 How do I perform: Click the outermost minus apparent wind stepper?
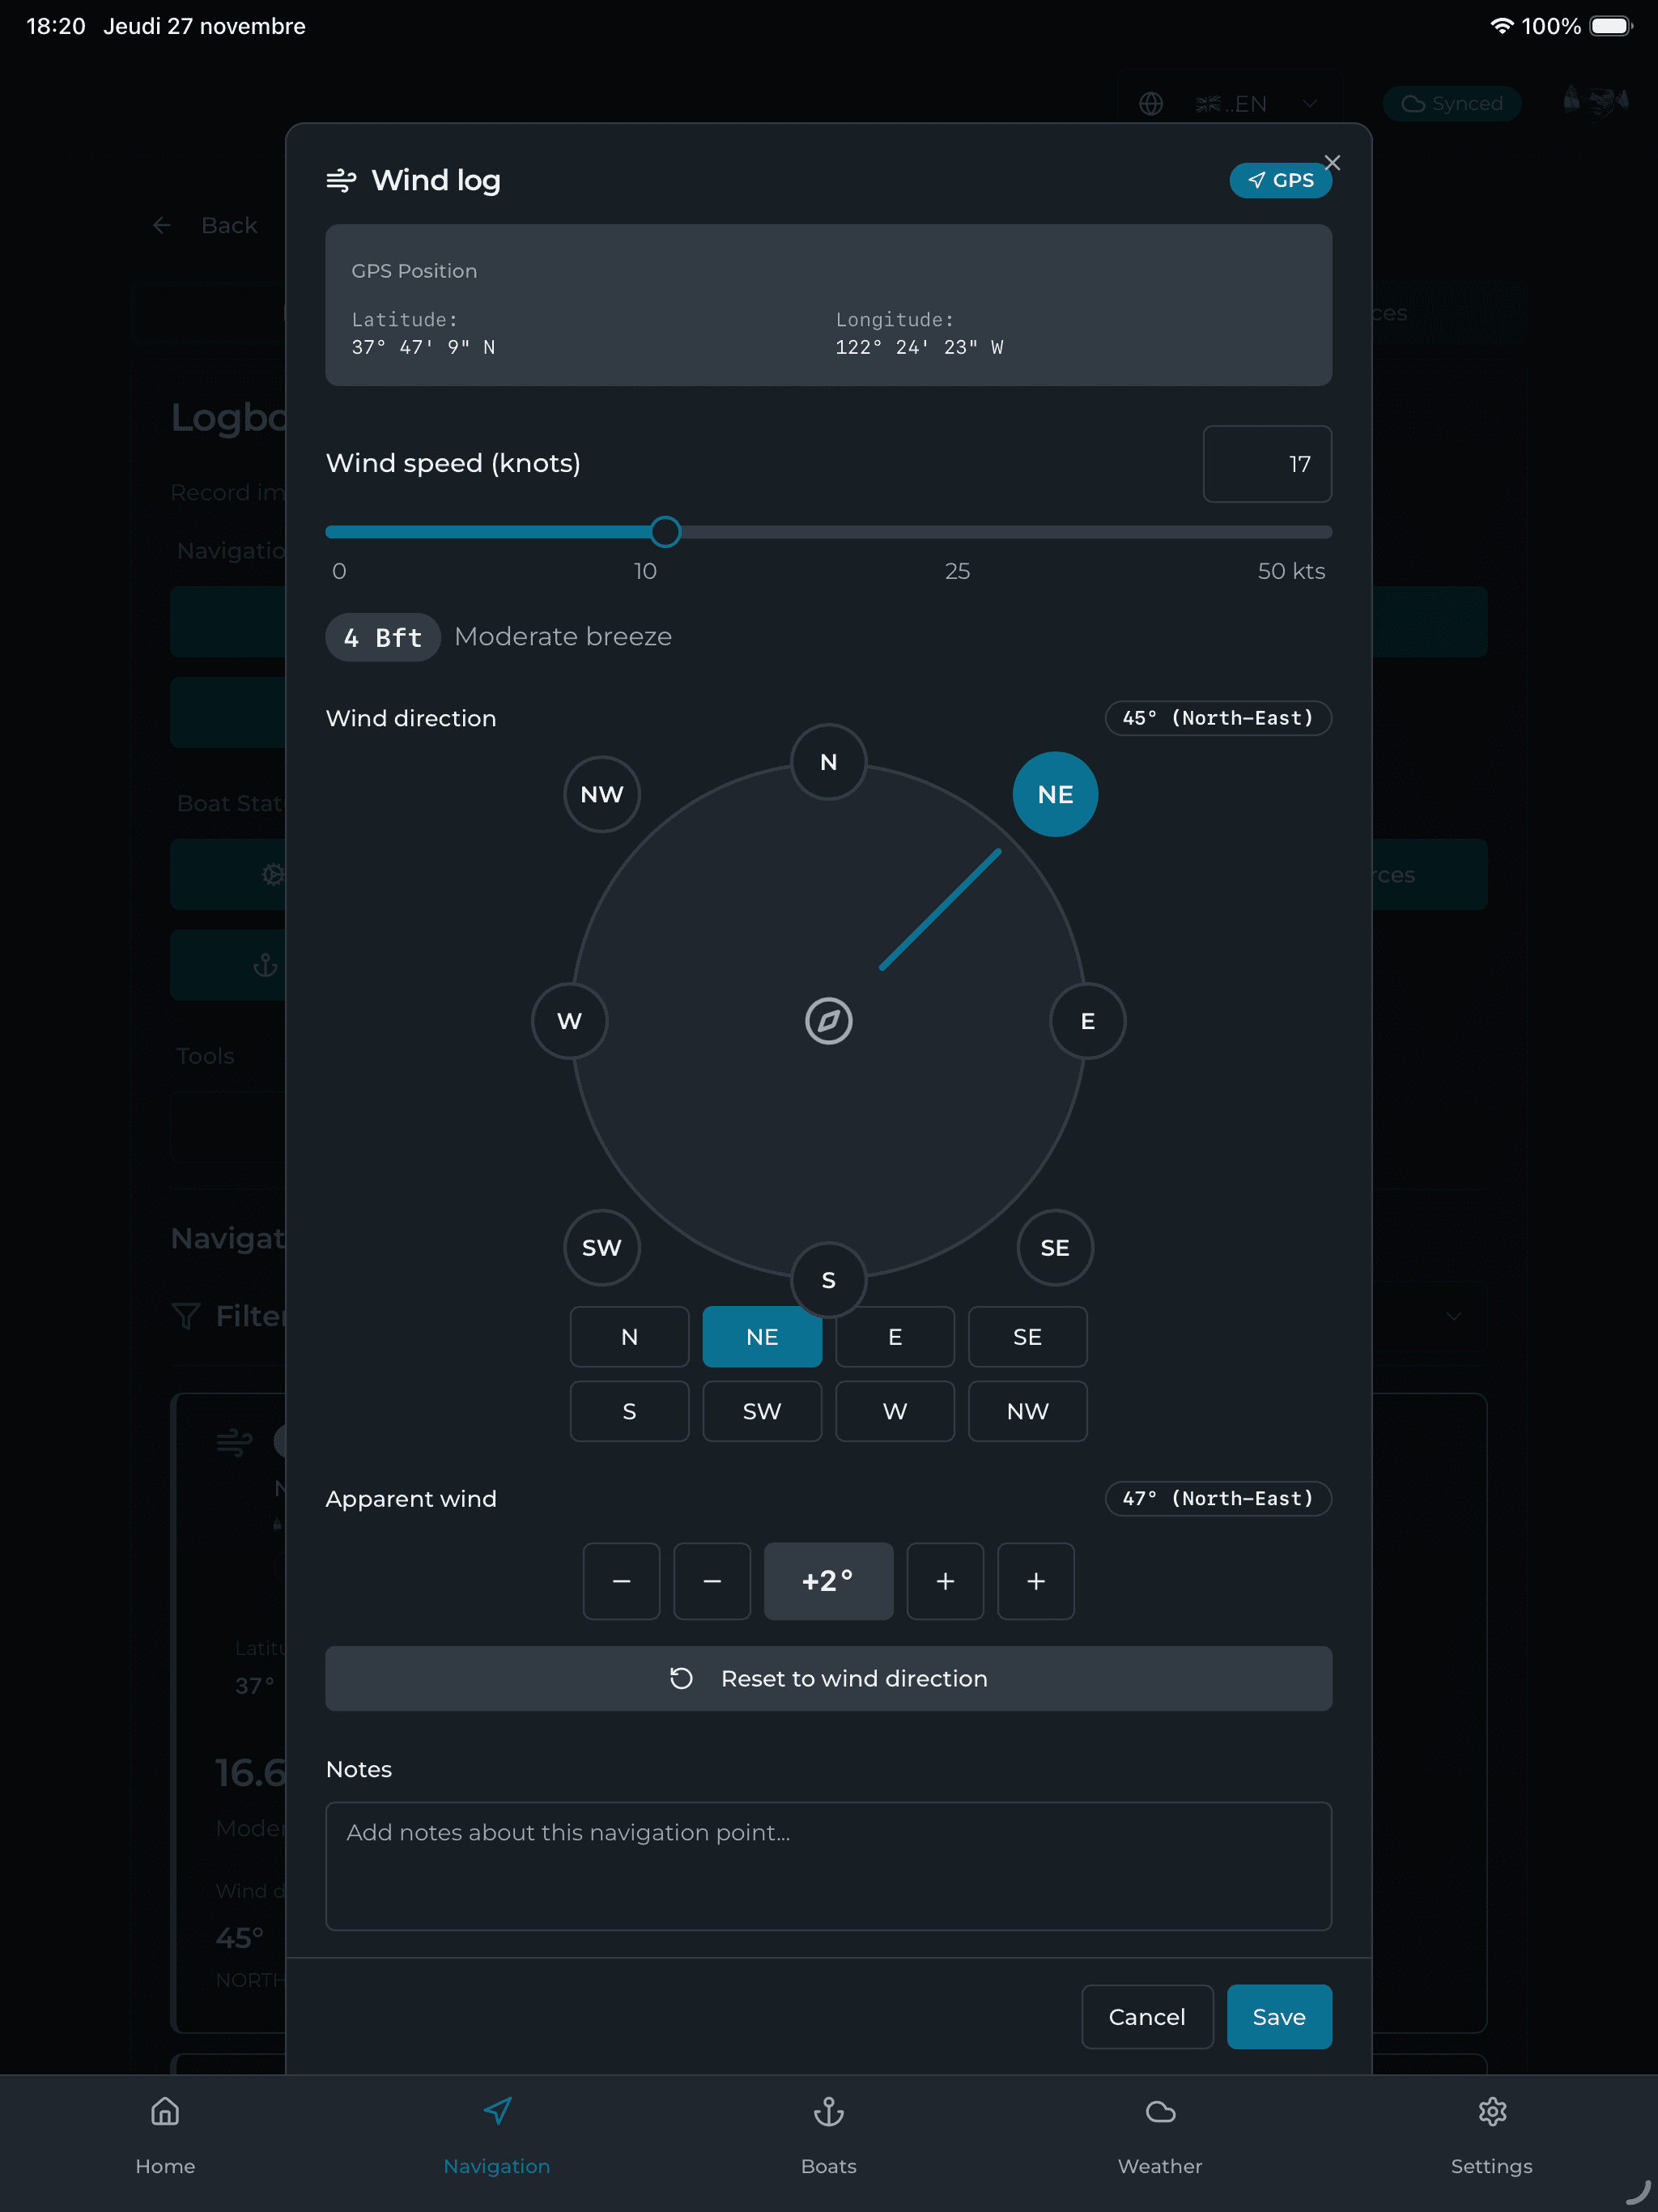(621, 1581)
